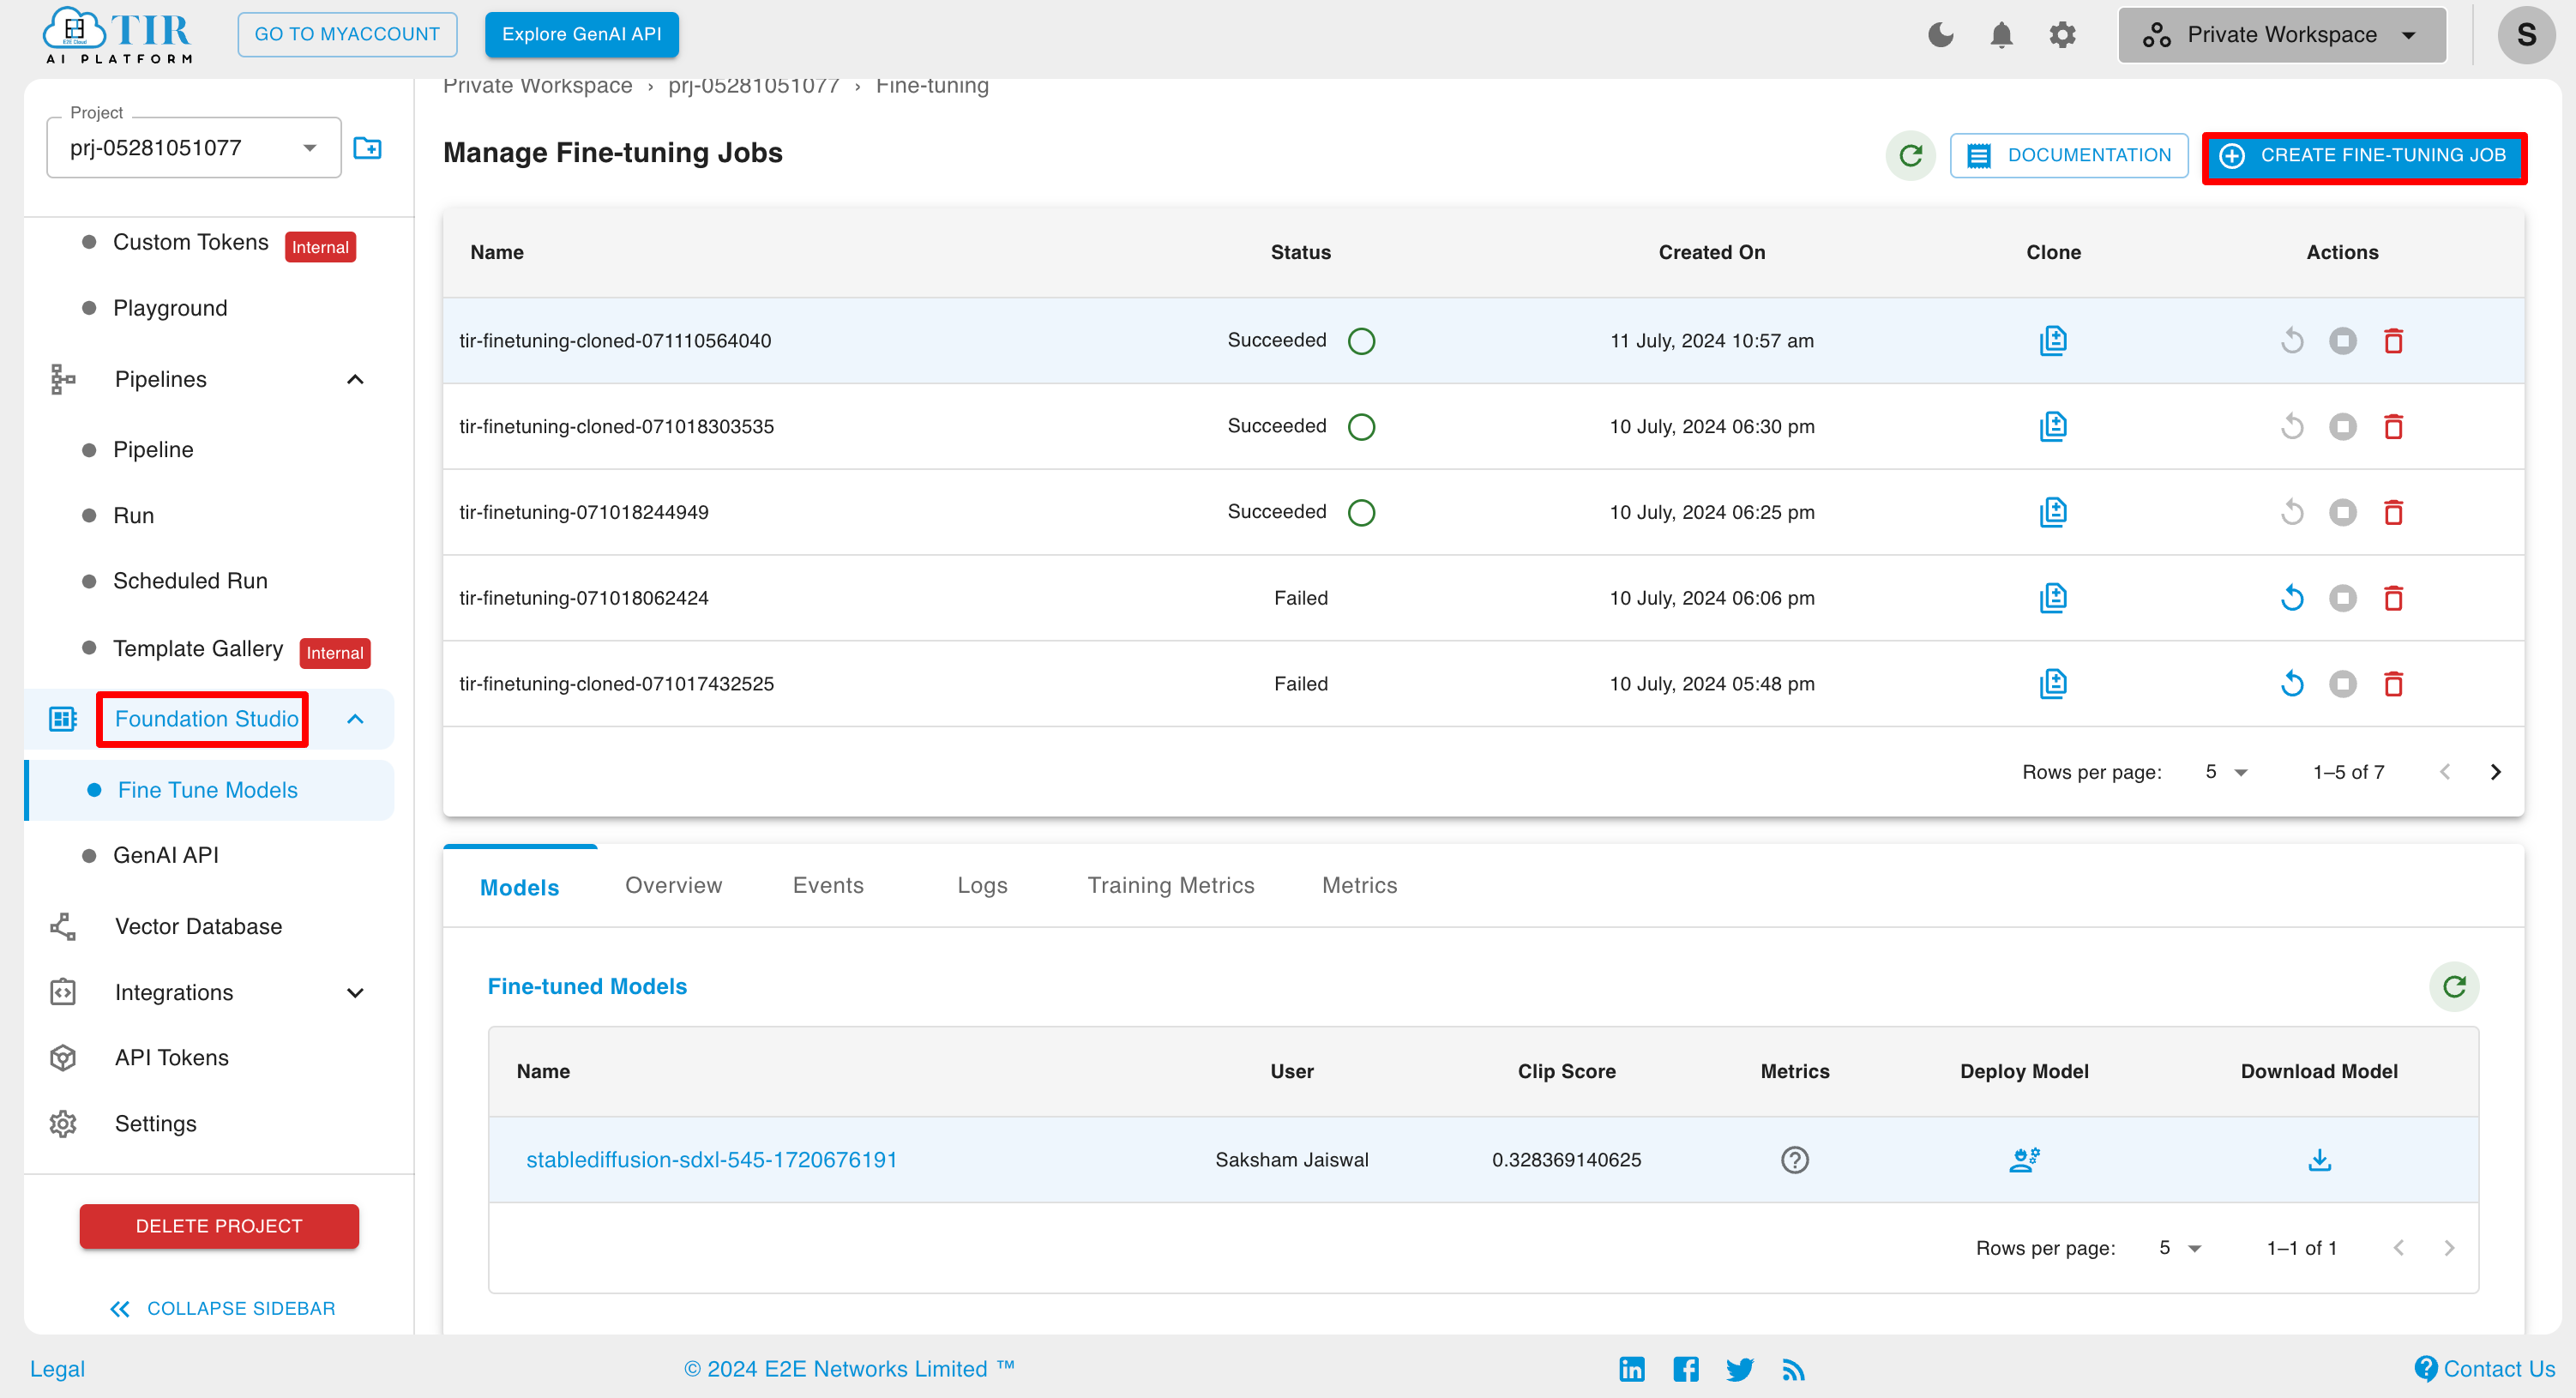The height and width of the screenshot is (1398, 2576).
Task: Delete job tir-finetuning-cloned-071017432525
Action: pos(2393,684)
